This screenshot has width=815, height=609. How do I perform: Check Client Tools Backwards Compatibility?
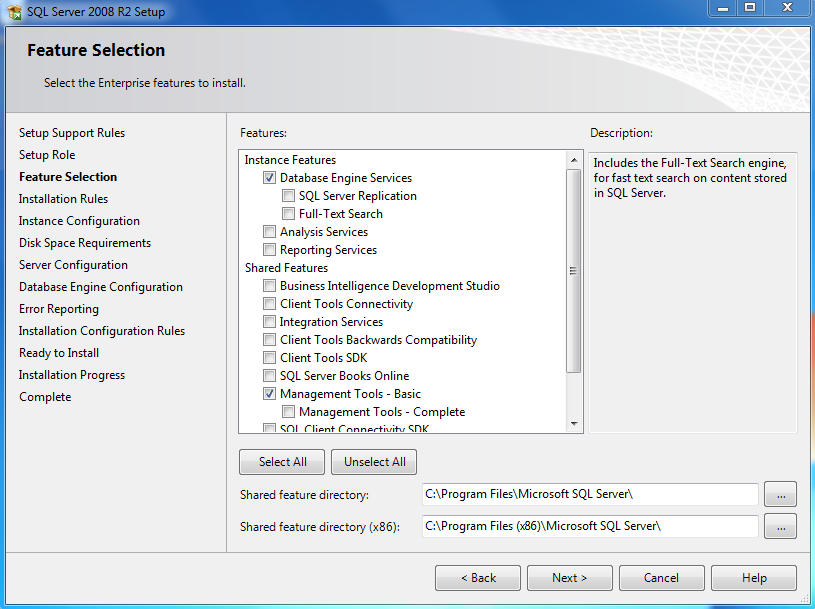269,340
